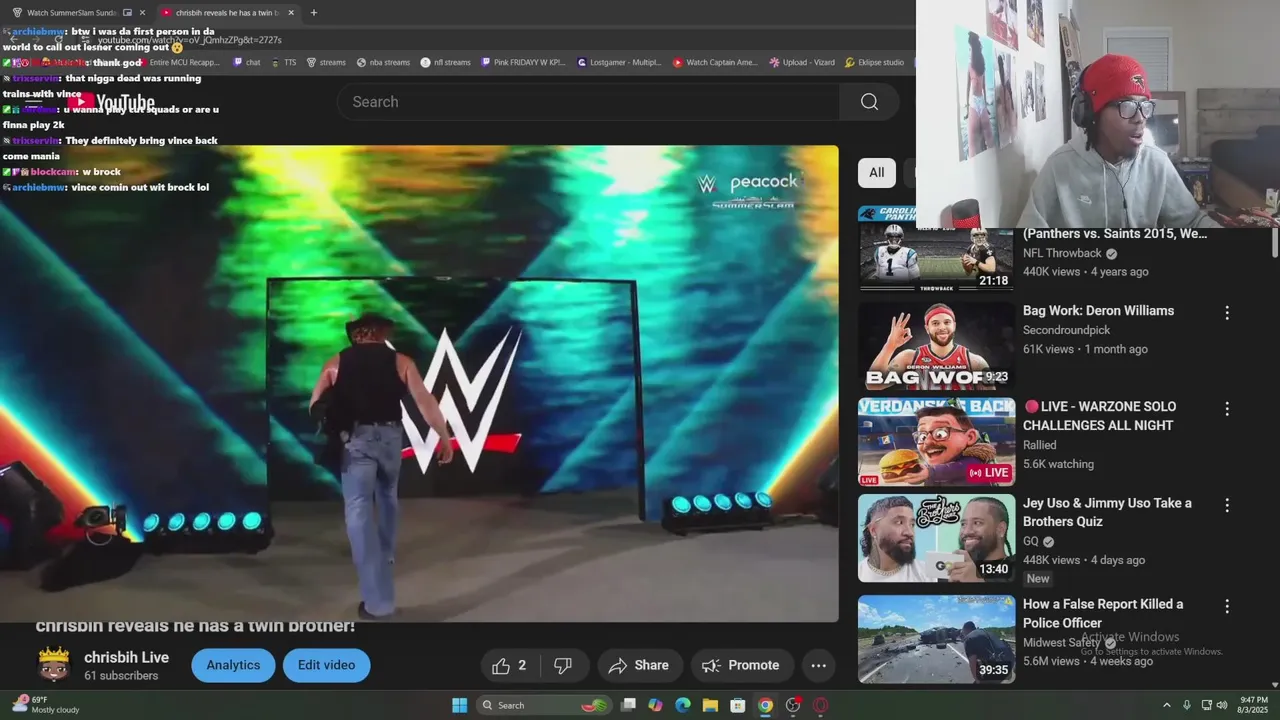Click the Share button
Image resolution: width=1280 pixels, height=720 pixels.
click(640, 665)
